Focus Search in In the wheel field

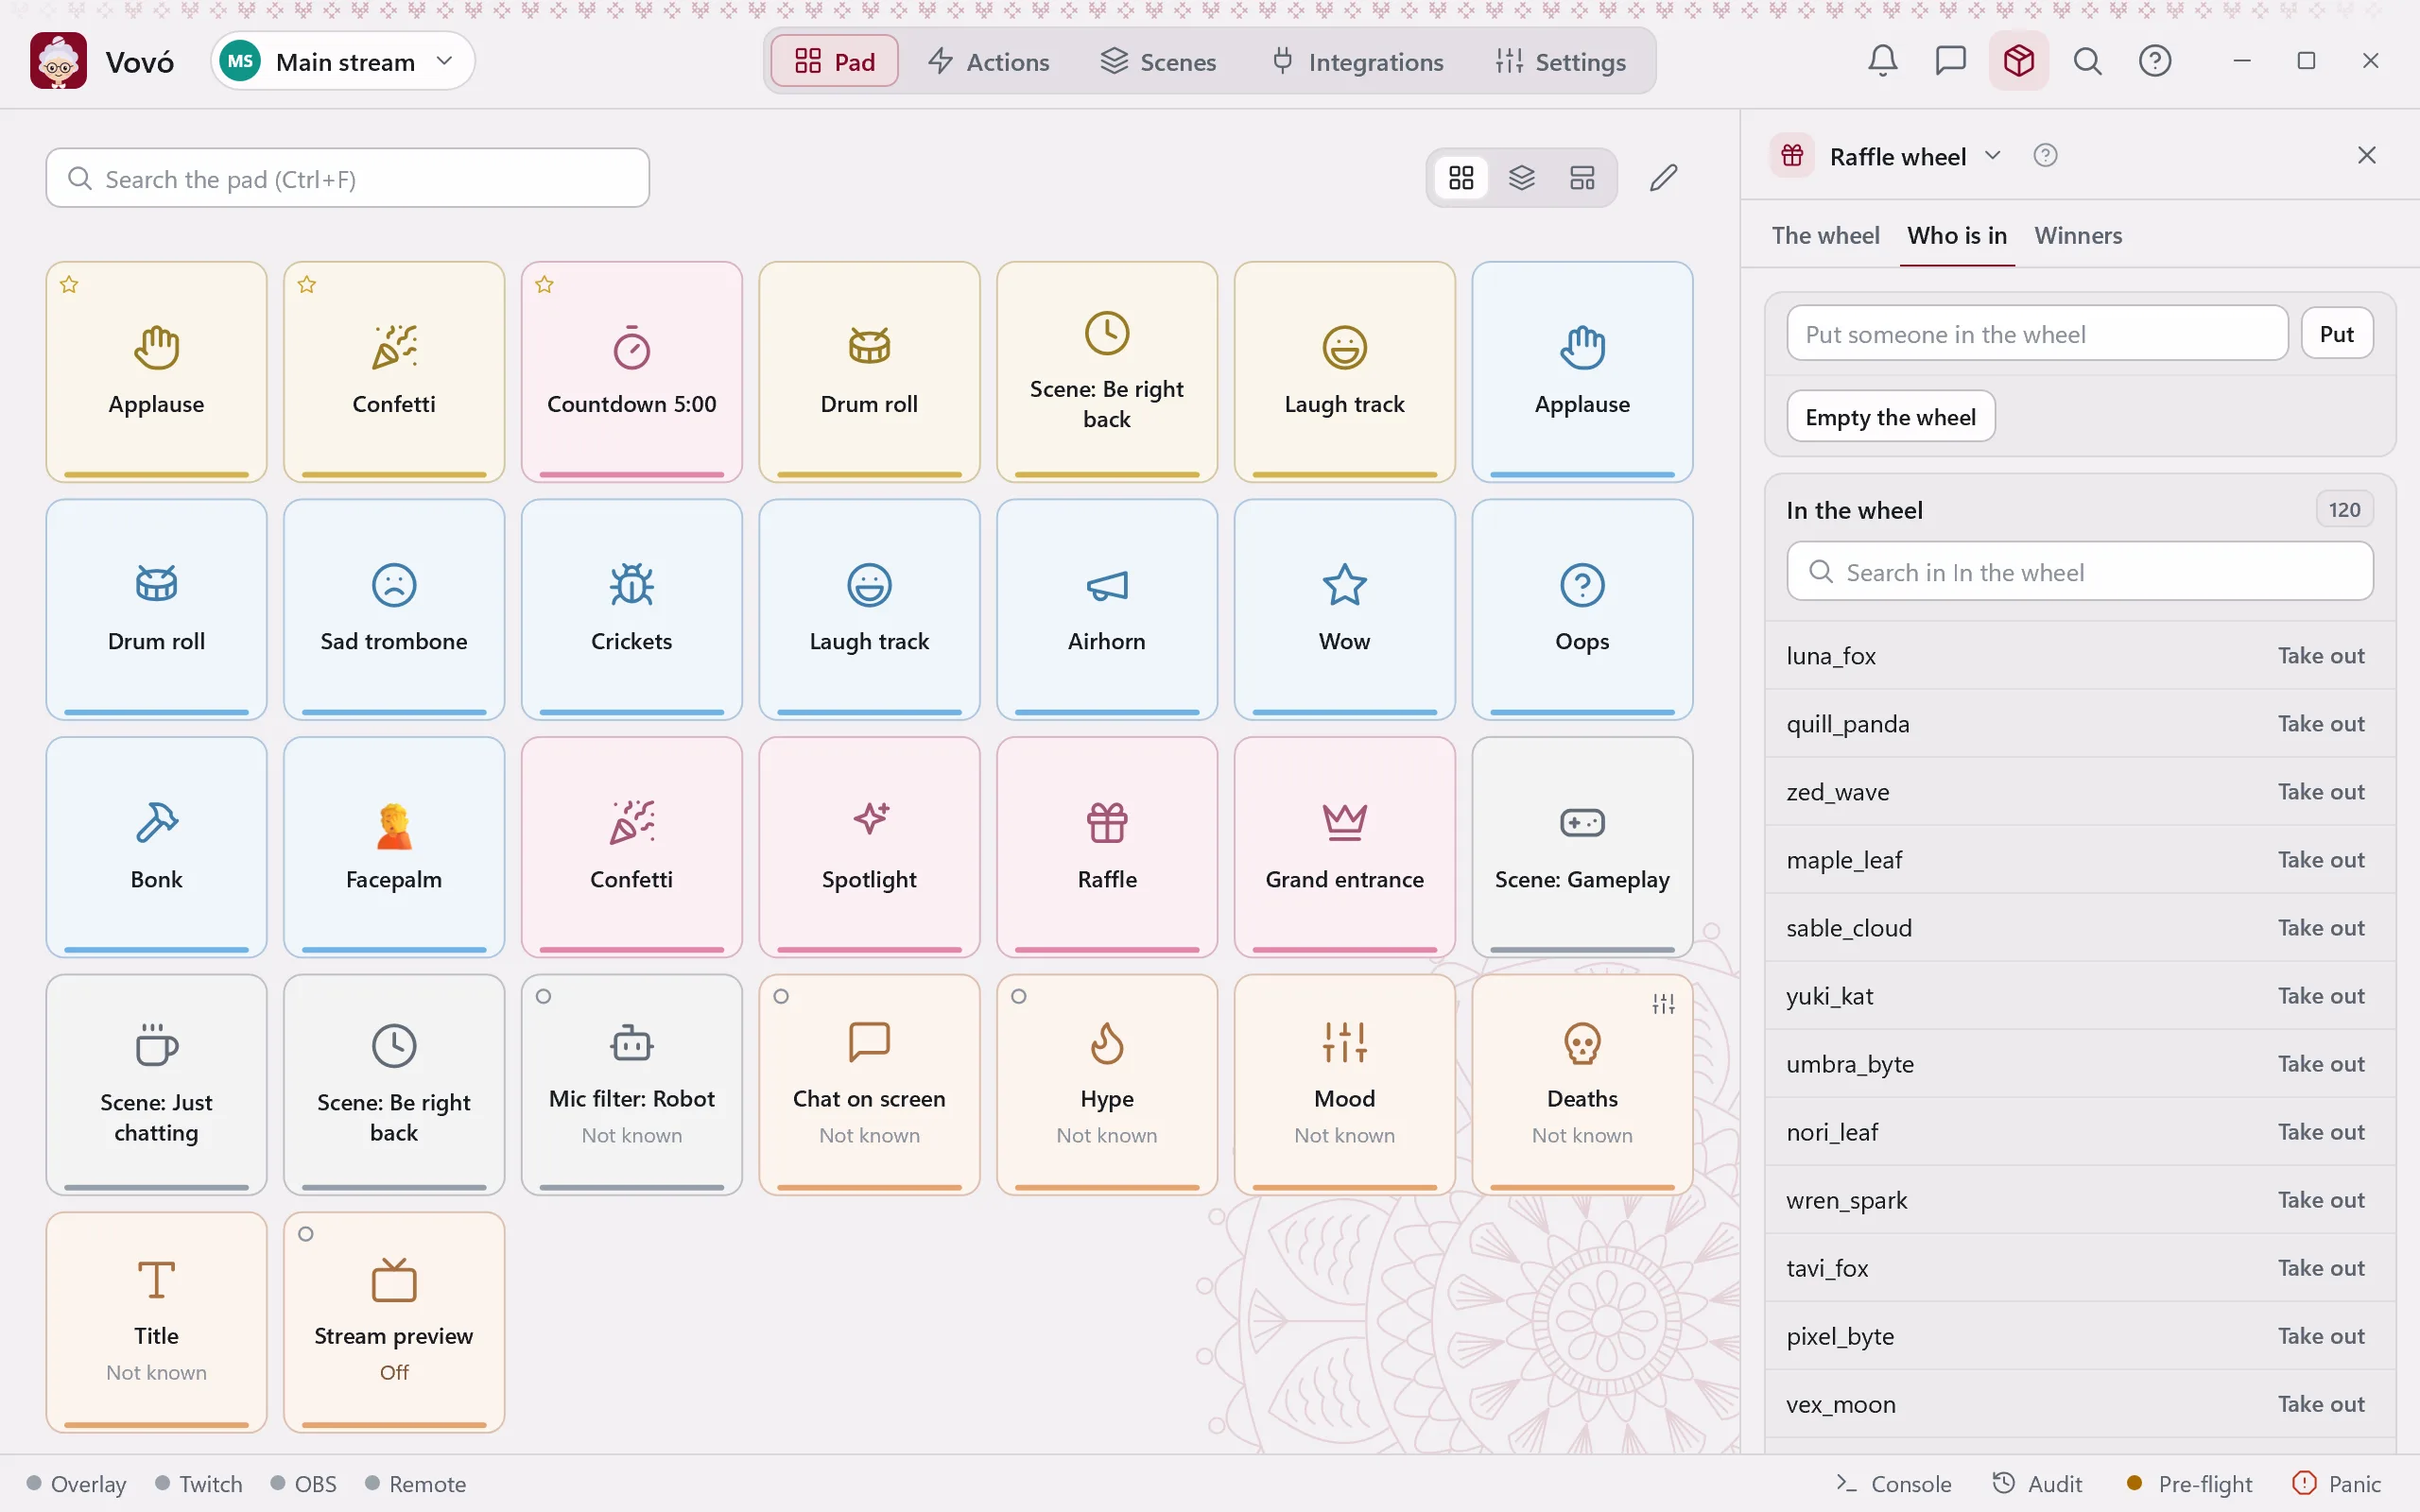(x=2079, y=572)
